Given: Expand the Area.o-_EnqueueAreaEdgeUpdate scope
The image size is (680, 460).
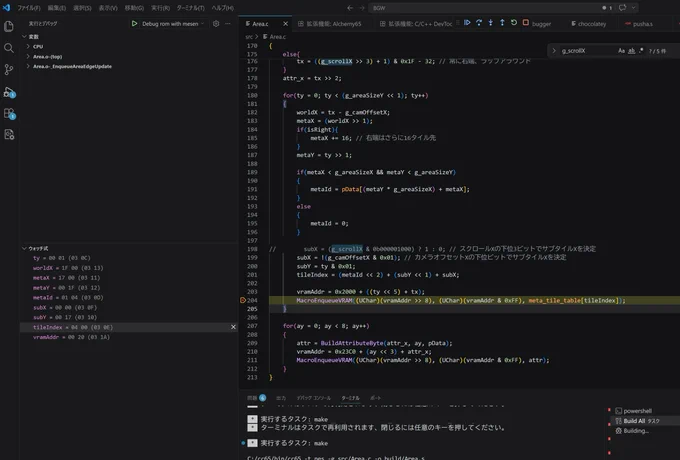Looking at the screenshot, I should point(28,66).
